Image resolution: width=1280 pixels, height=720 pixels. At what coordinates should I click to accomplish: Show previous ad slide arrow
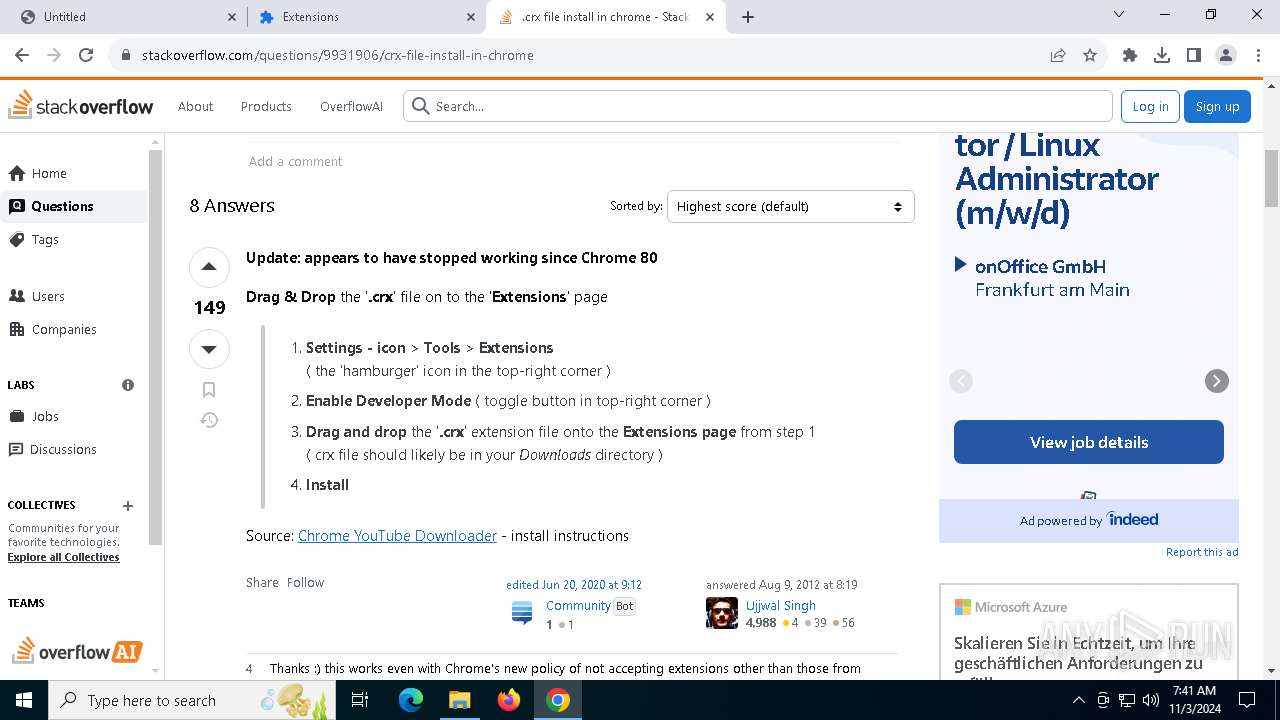pos(961,381)
